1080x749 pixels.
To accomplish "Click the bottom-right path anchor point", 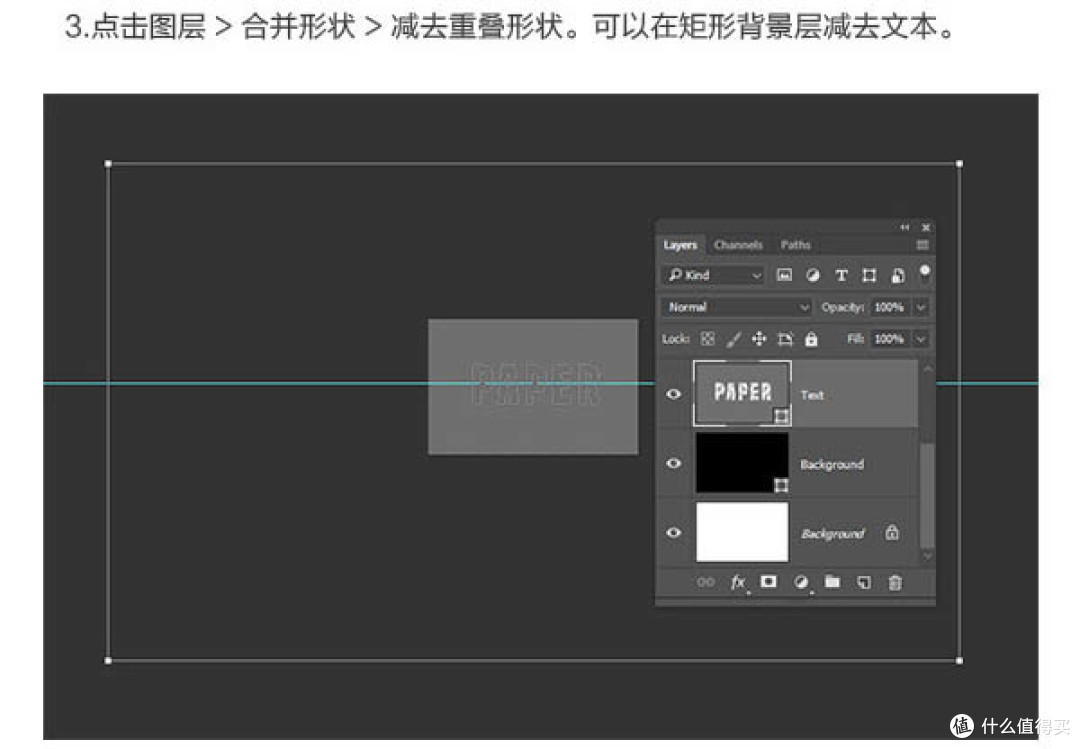I will pyautogui.click(x=959, y=660).
